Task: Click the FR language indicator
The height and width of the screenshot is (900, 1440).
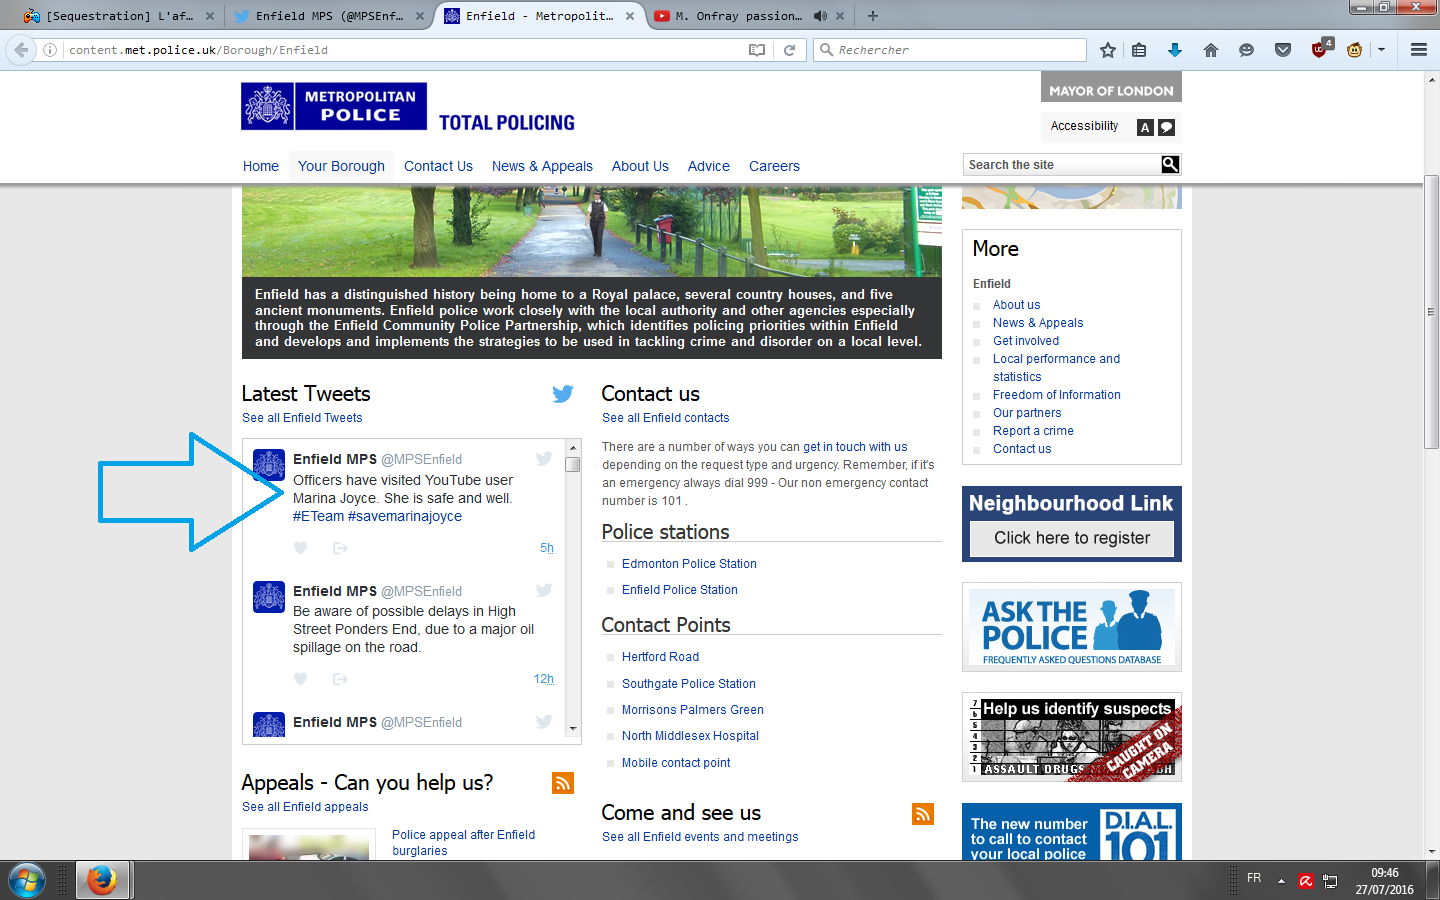Action: click(x=1254, y=878)
